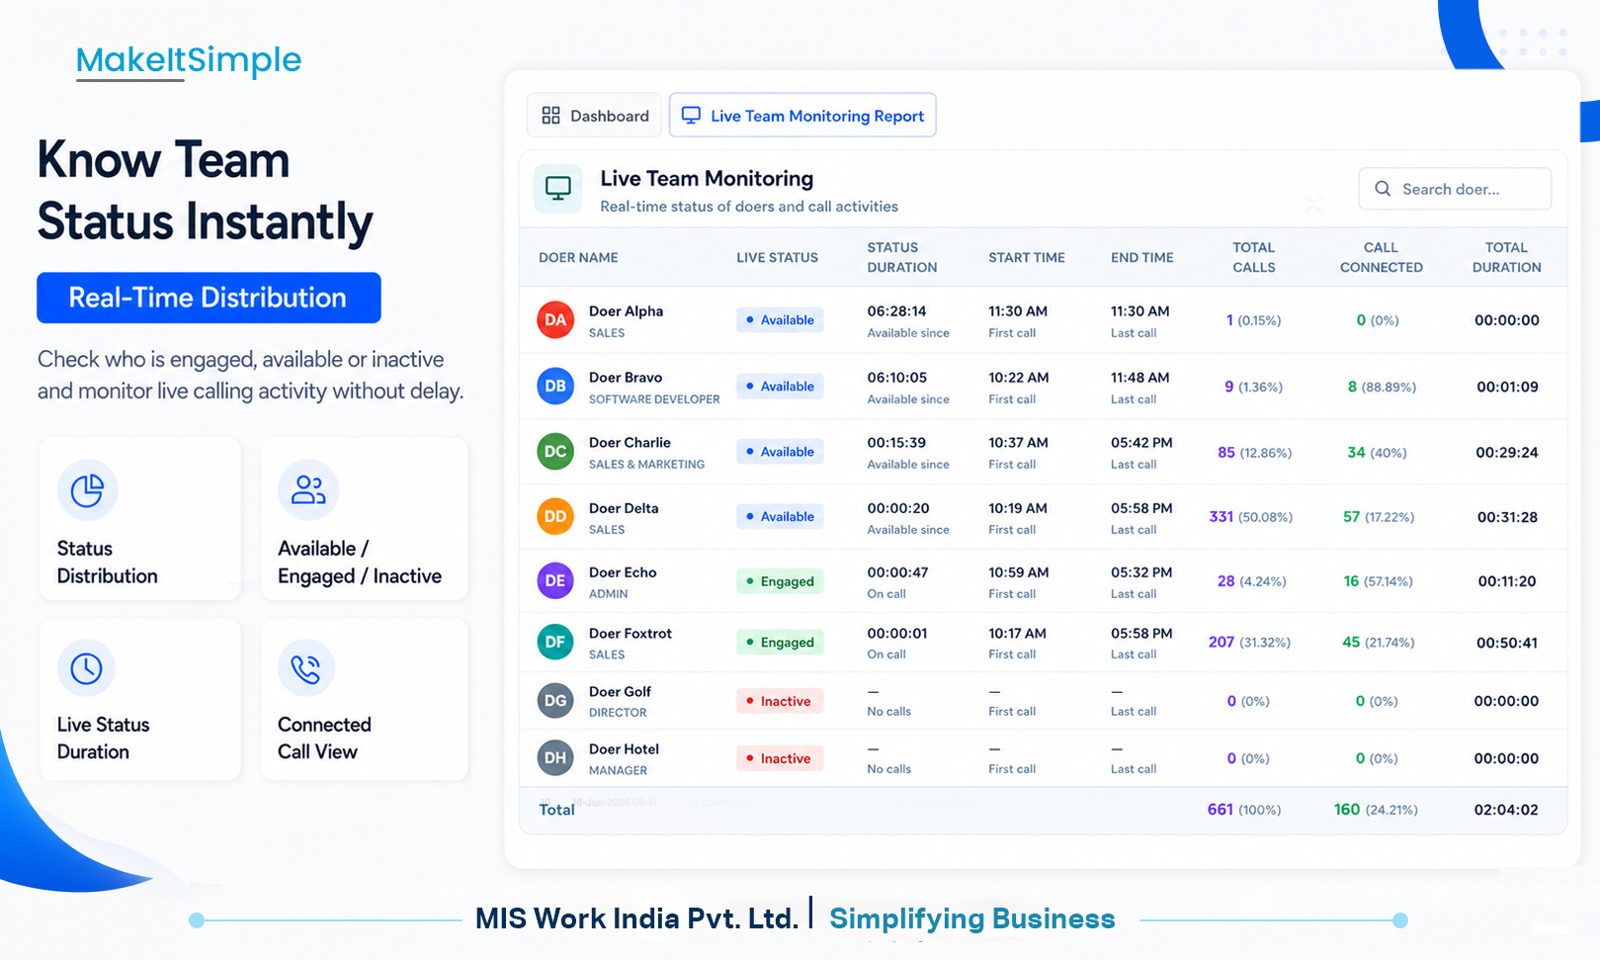Click the Available badge for Doer Bravo

point(780,386)
